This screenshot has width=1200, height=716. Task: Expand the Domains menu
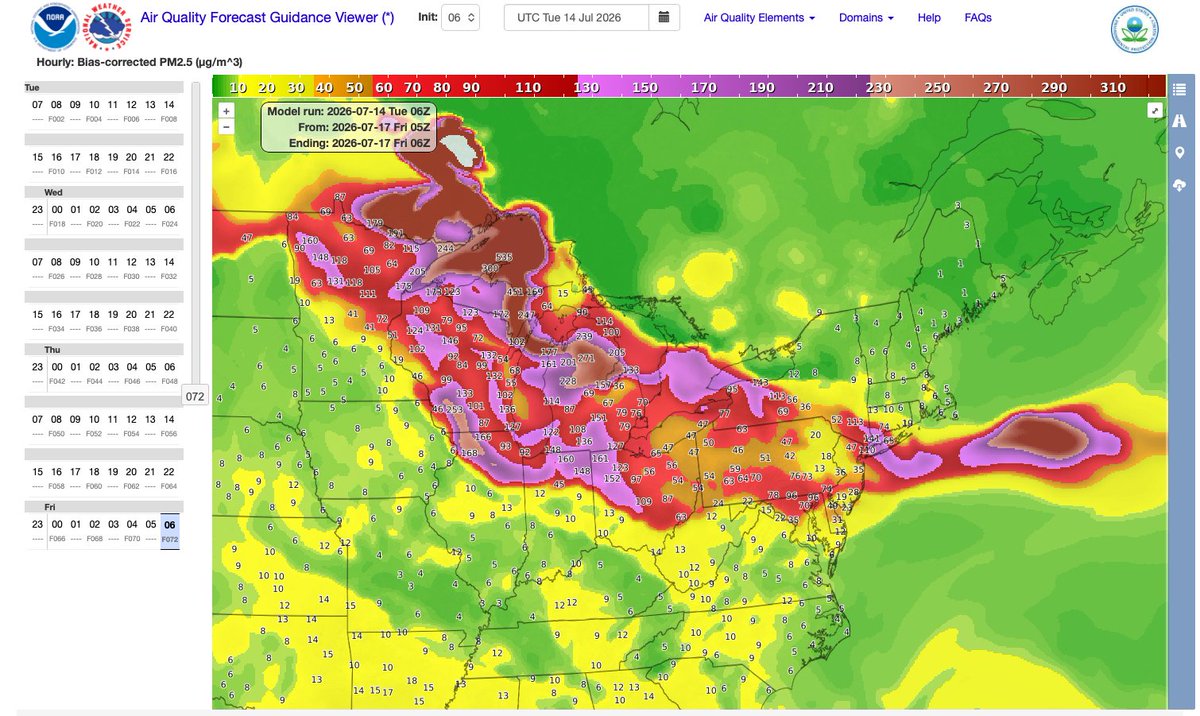pos(866,18)
